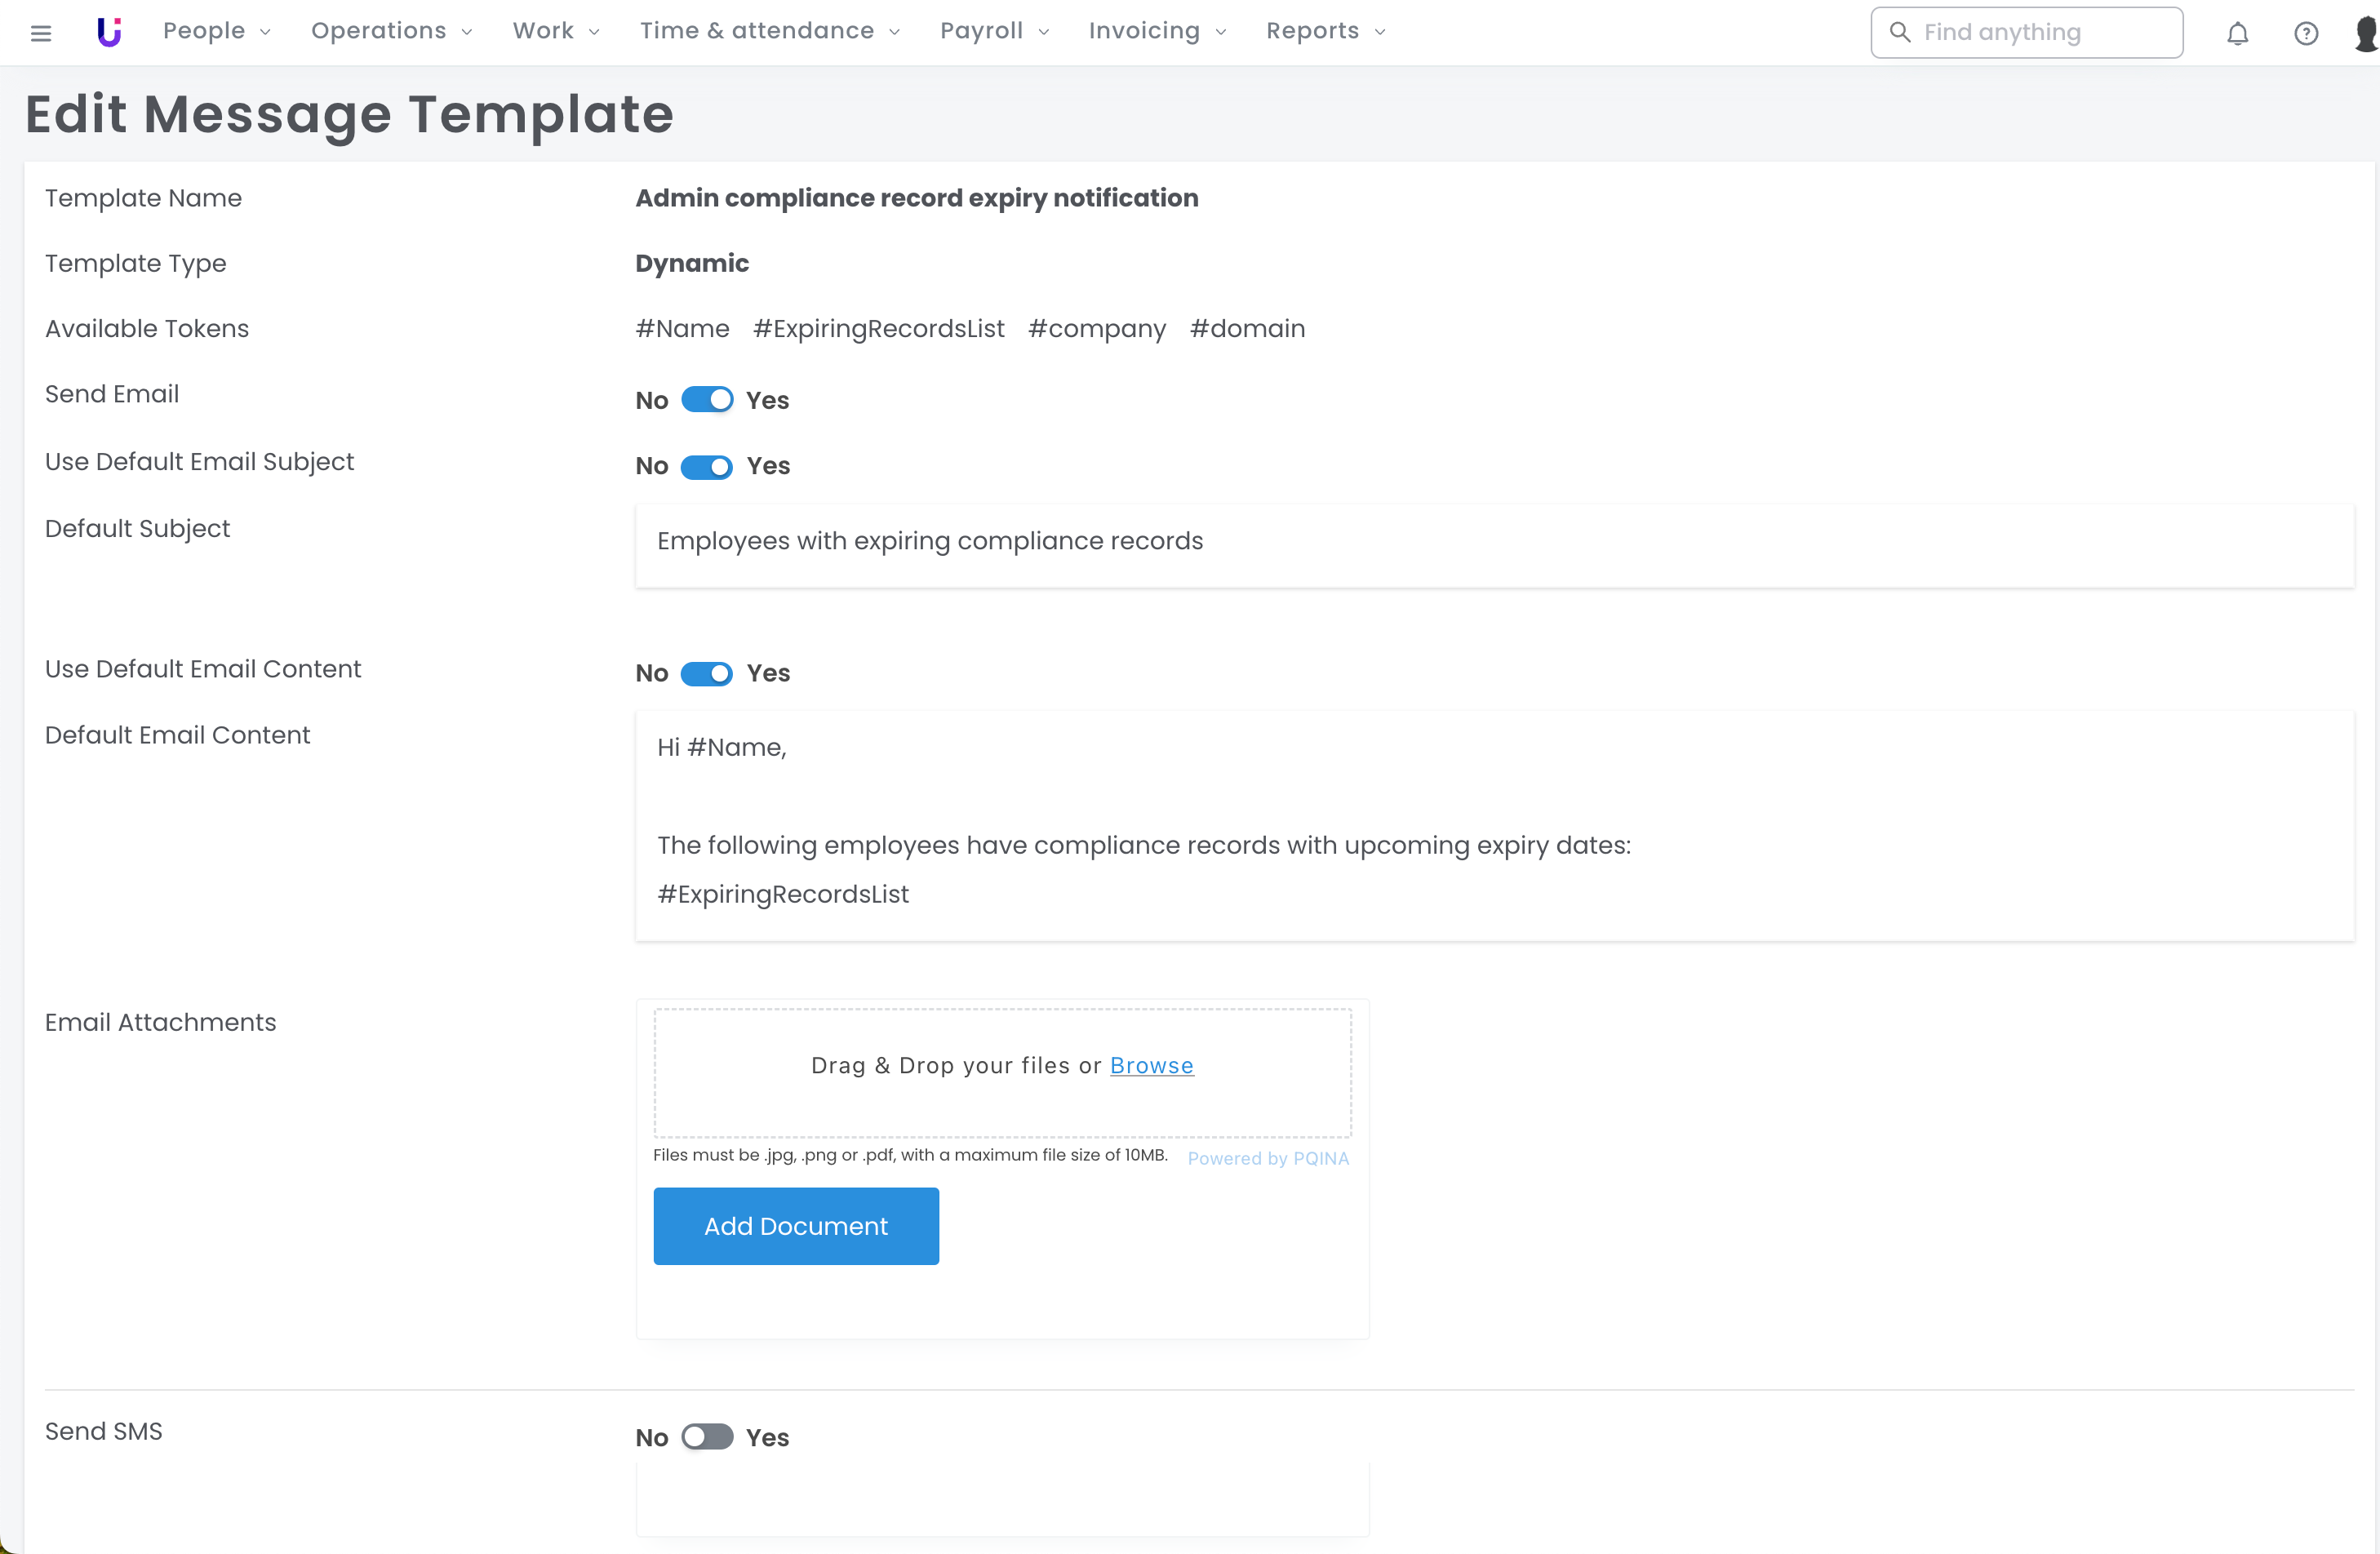Screen dimensions: 2380x1554
Task: Expand the People dropdown menu
Action: pos(216,31)
